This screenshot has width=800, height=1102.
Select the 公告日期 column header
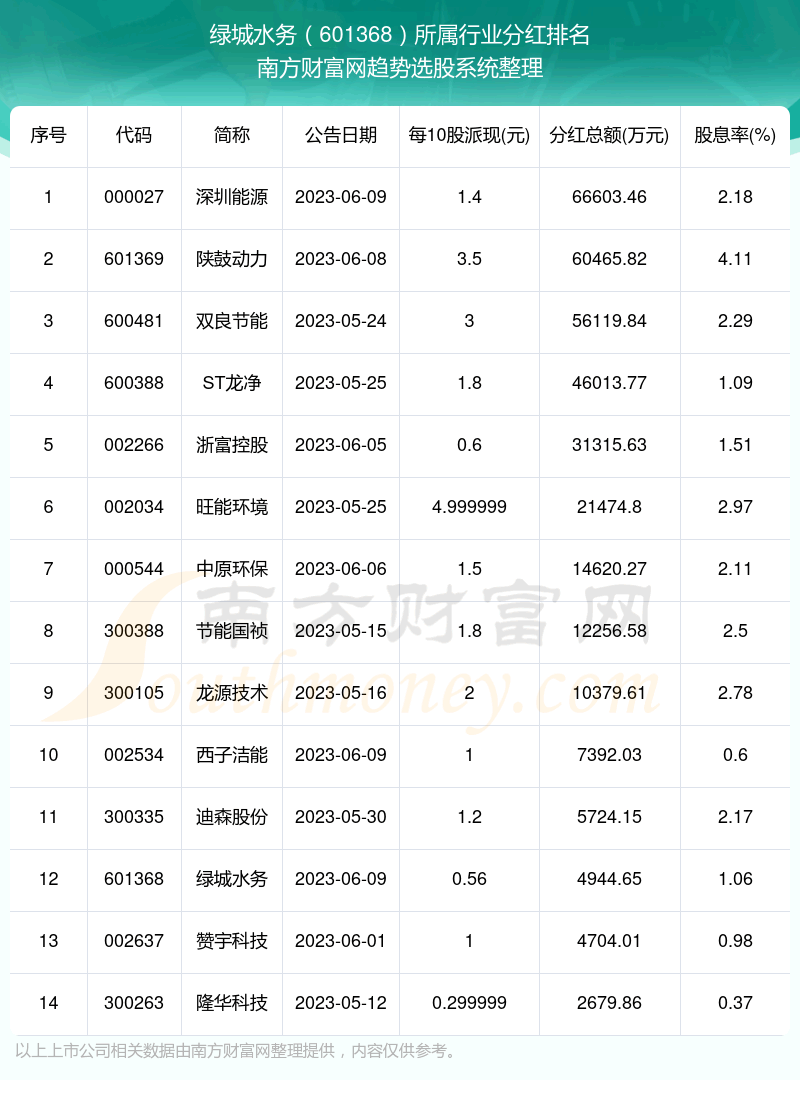341,135
